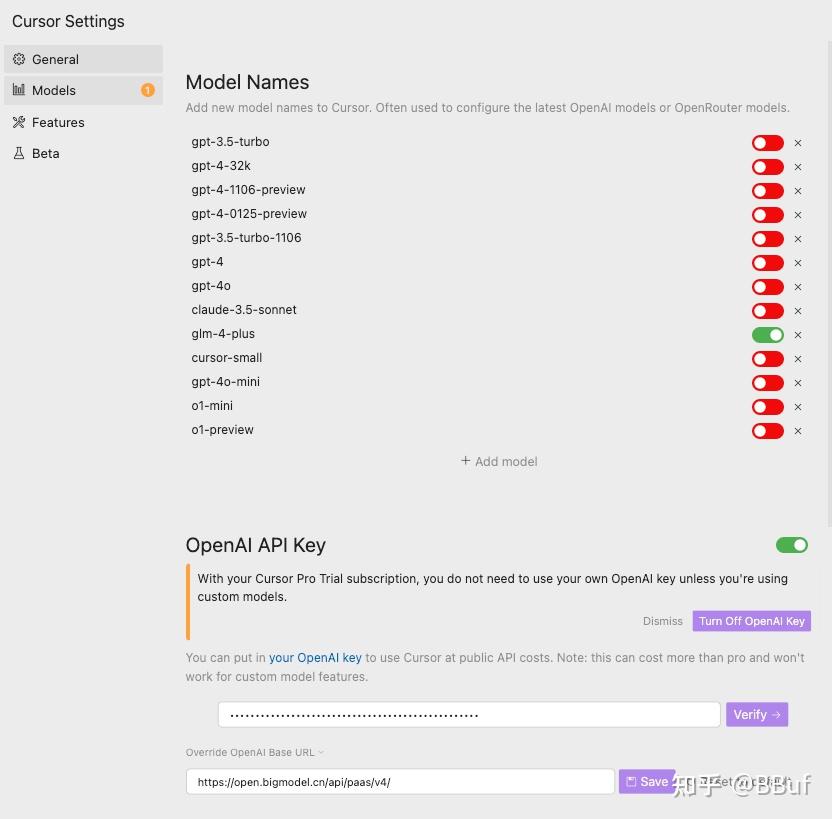The height and width of the screenshot is (819, 832).
Task: Remove the o1-preview model with X icon
Action: click(x=798, y=431)
